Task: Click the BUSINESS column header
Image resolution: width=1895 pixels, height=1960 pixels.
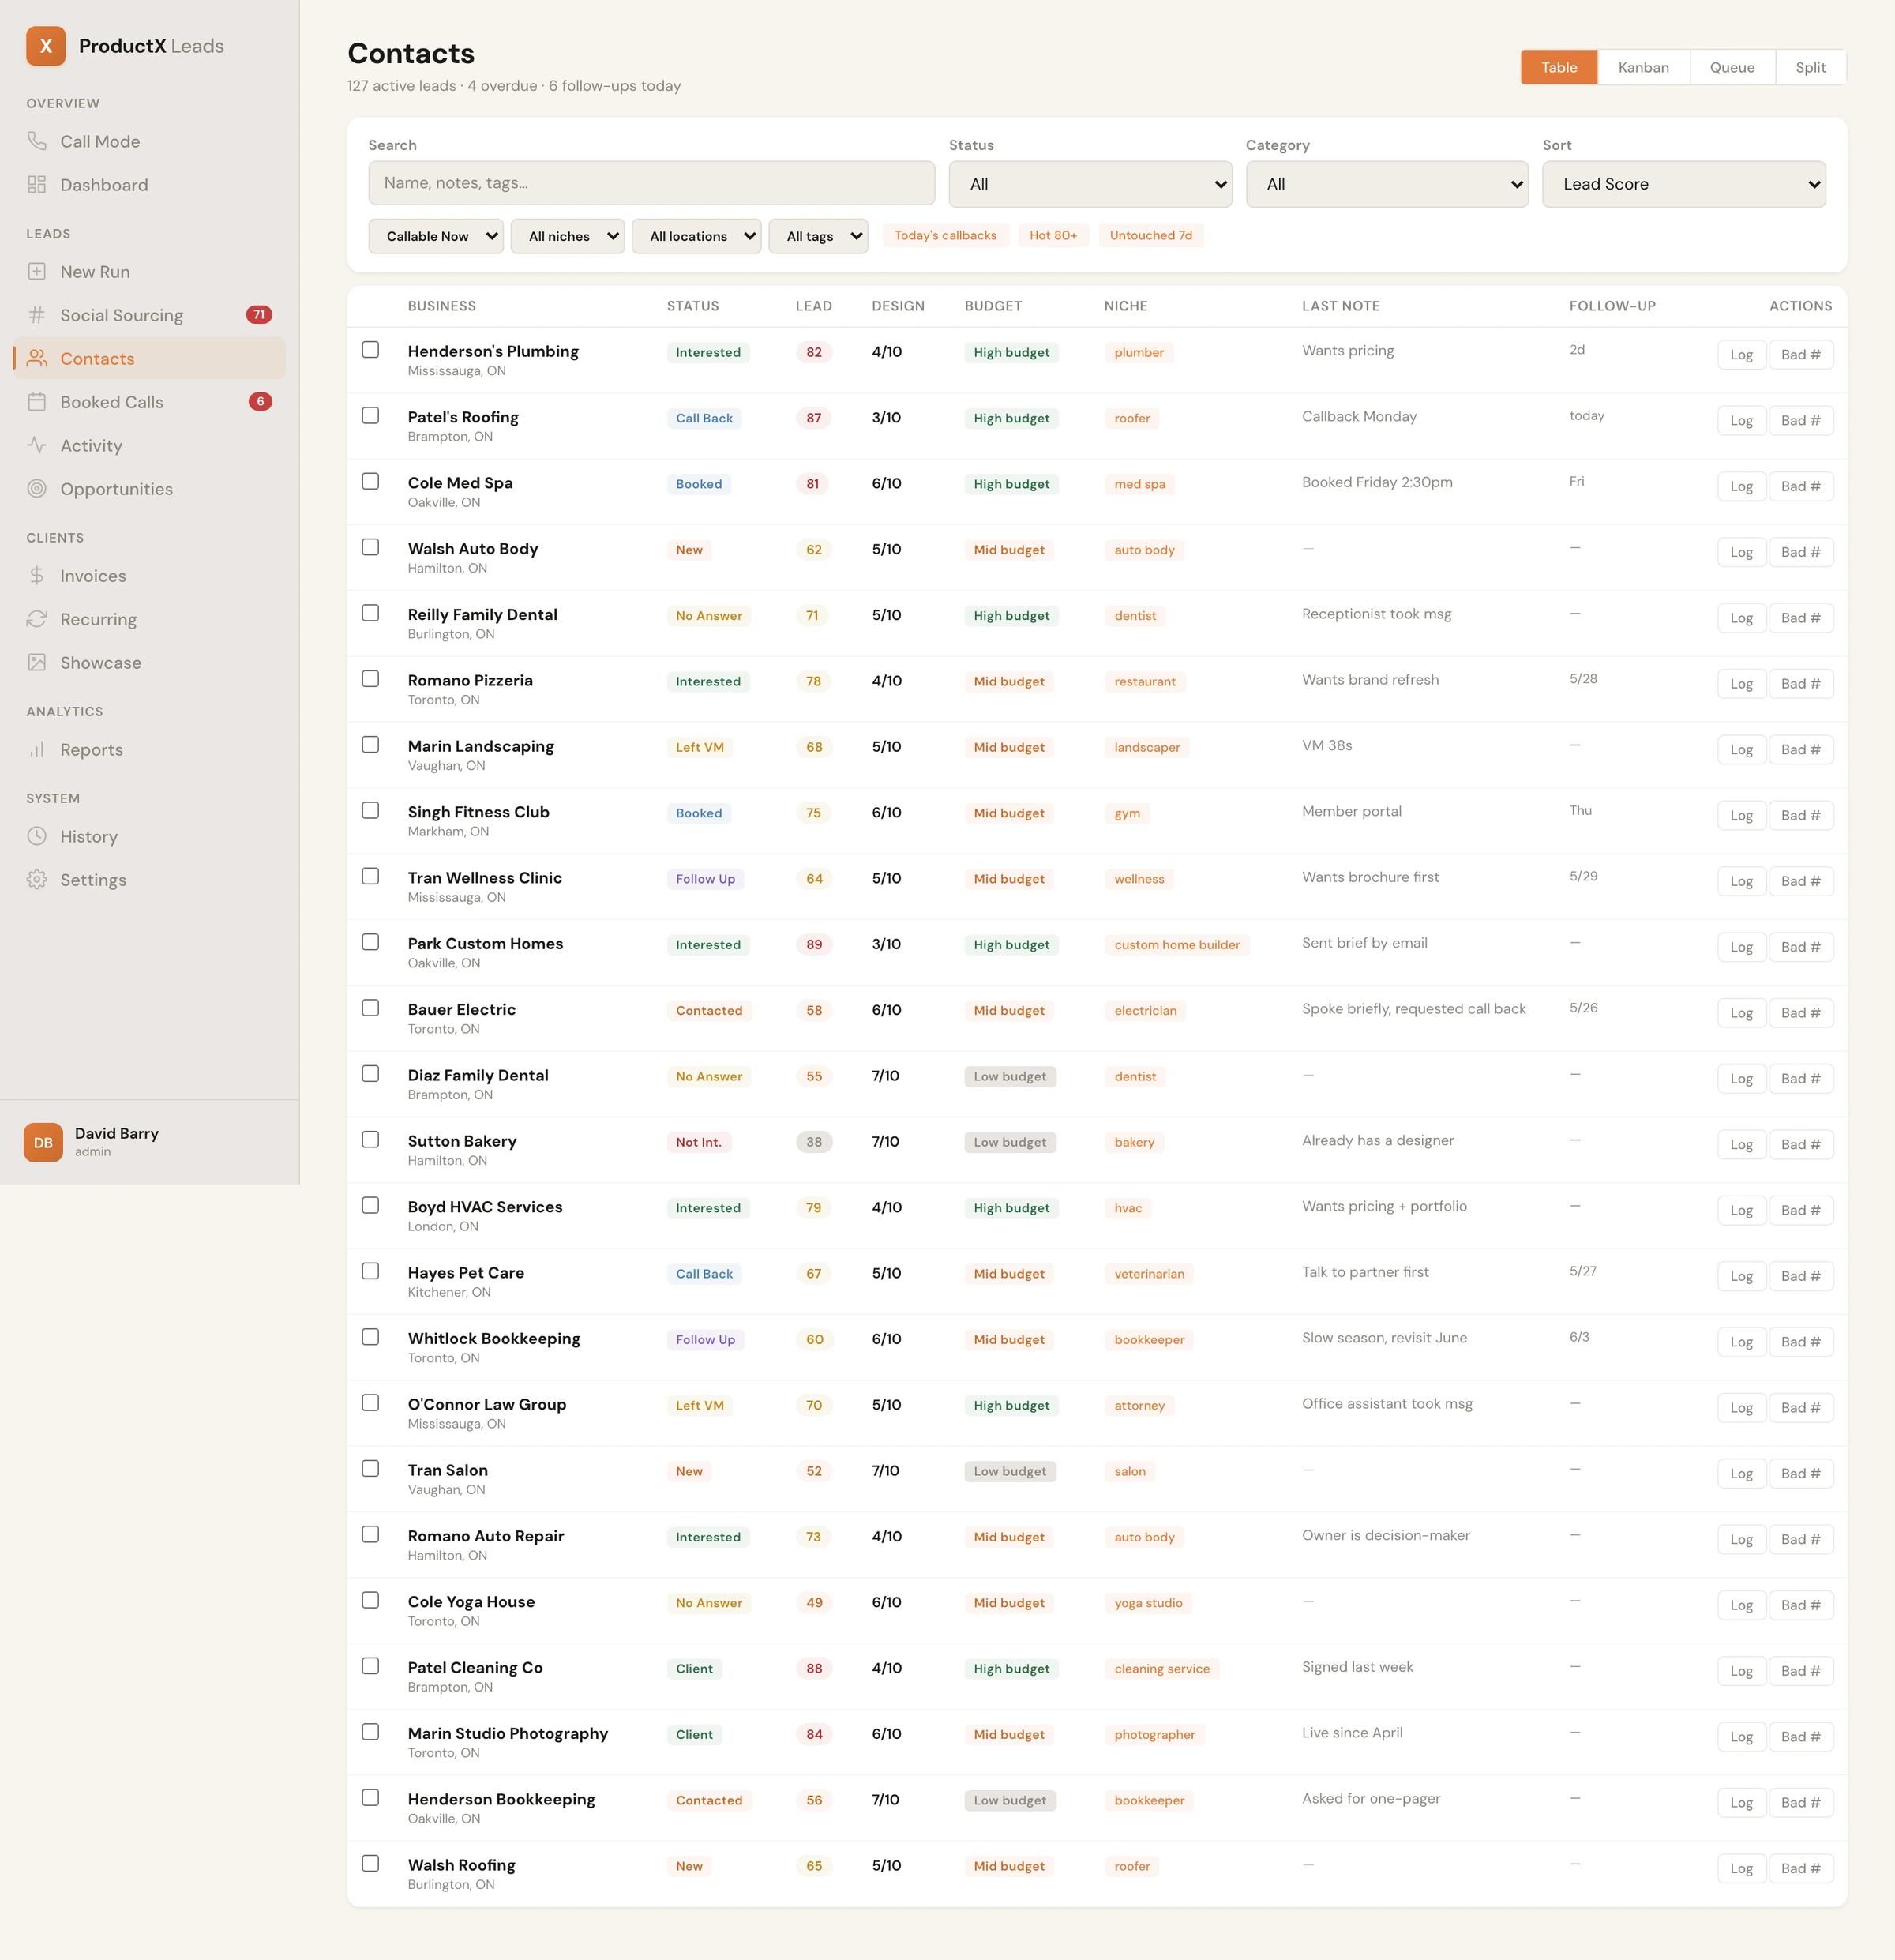Action: click(x=442, y=306)
